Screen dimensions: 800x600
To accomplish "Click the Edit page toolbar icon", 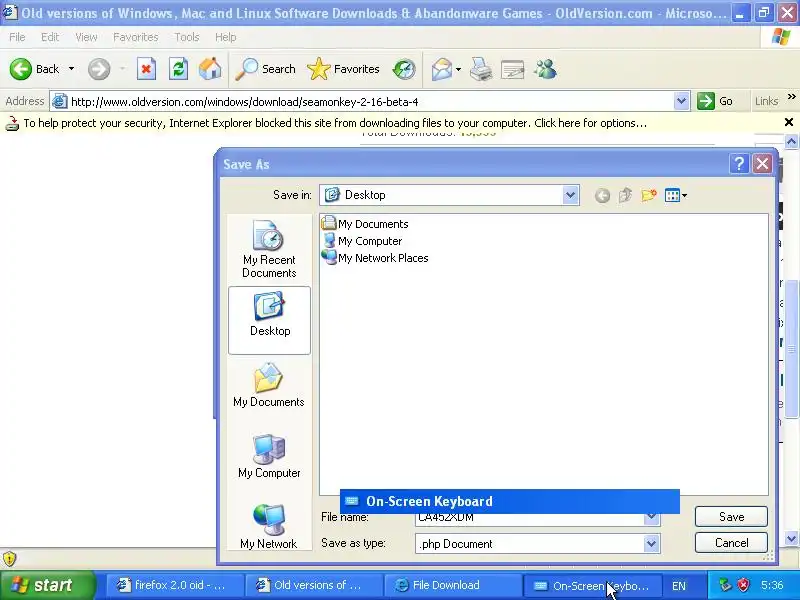I will pyautogui.click(x=513, y=69).
